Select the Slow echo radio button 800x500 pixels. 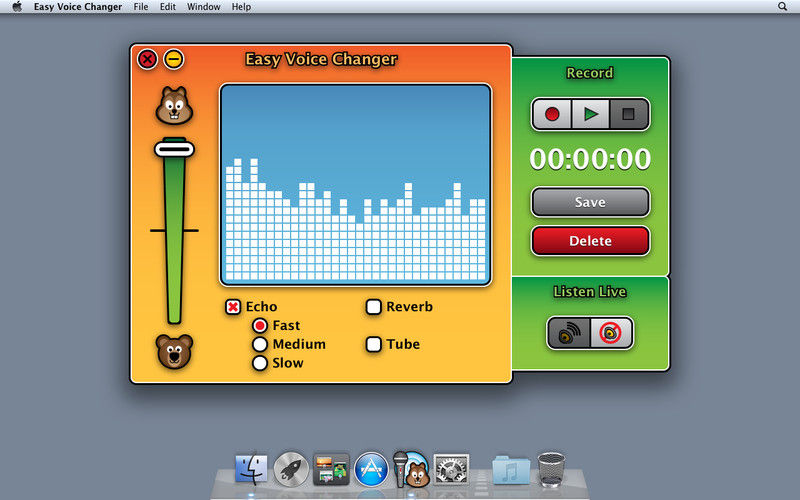(x=260, y=363)
